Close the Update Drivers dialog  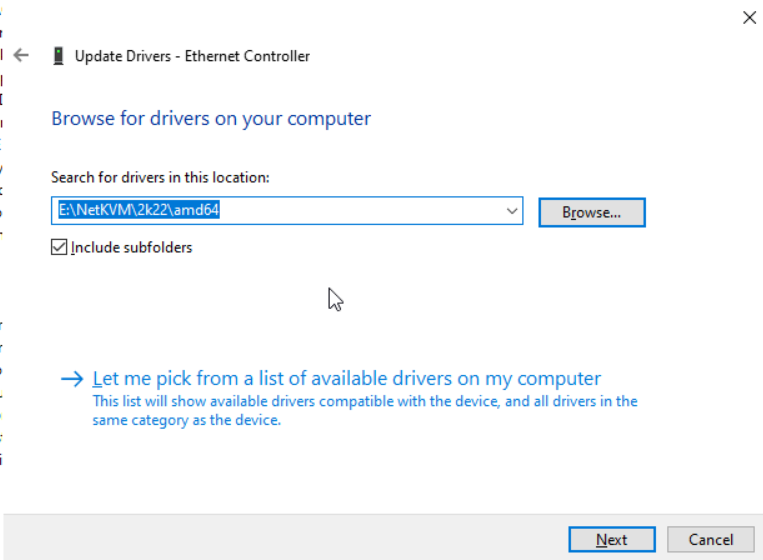pos(749,18)
